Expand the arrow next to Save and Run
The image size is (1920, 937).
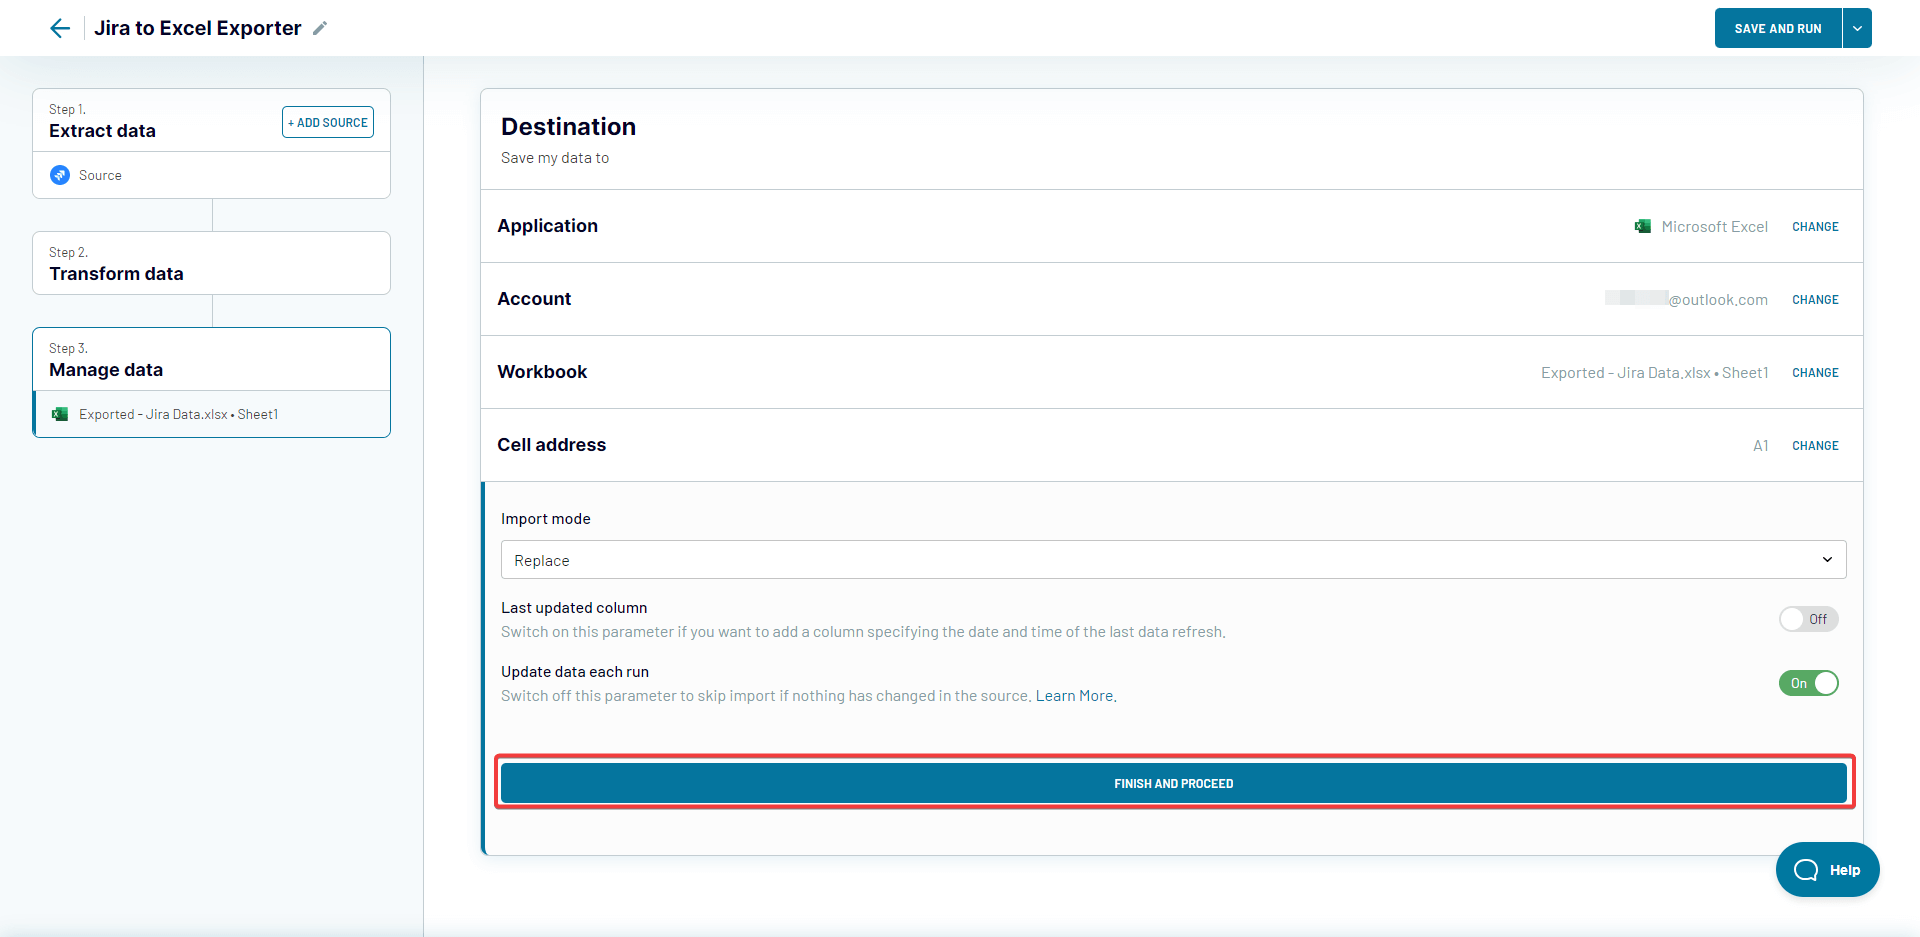coord(1857,28)
